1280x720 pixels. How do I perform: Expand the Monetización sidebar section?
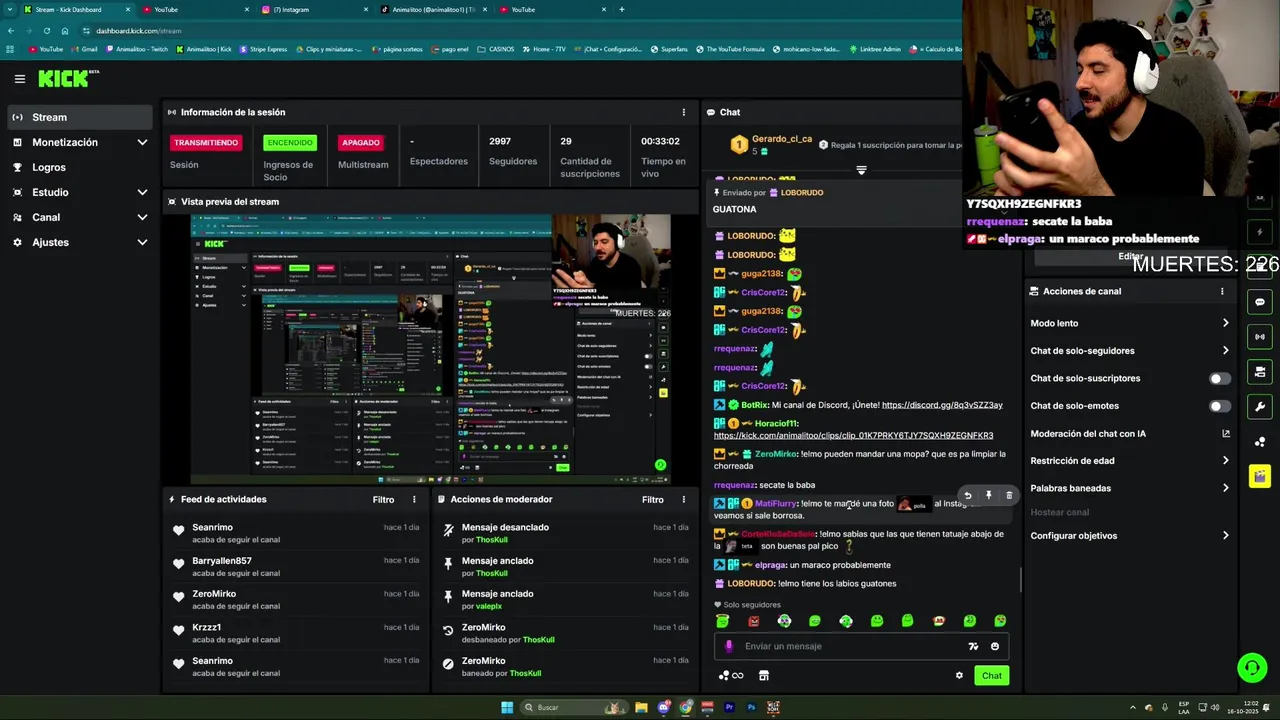click(x=80, y=142)
